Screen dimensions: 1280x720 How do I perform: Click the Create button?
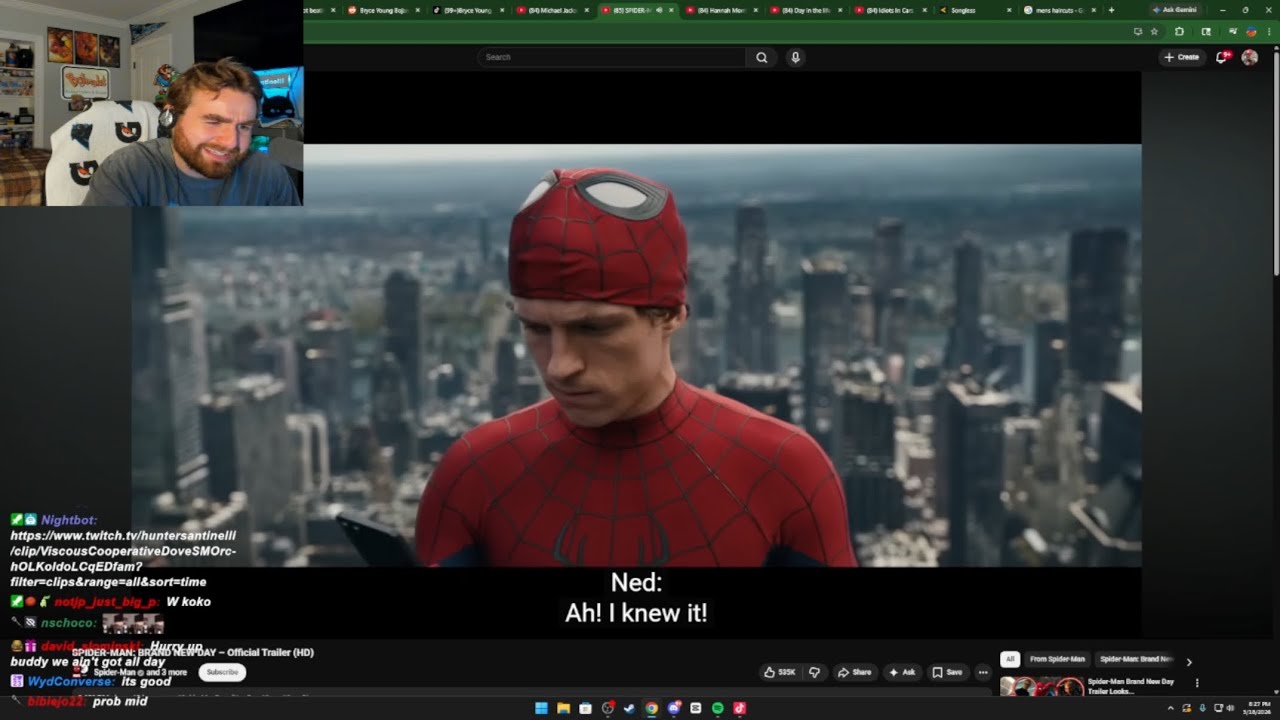pyautogui.click(x=1181, y=57)
